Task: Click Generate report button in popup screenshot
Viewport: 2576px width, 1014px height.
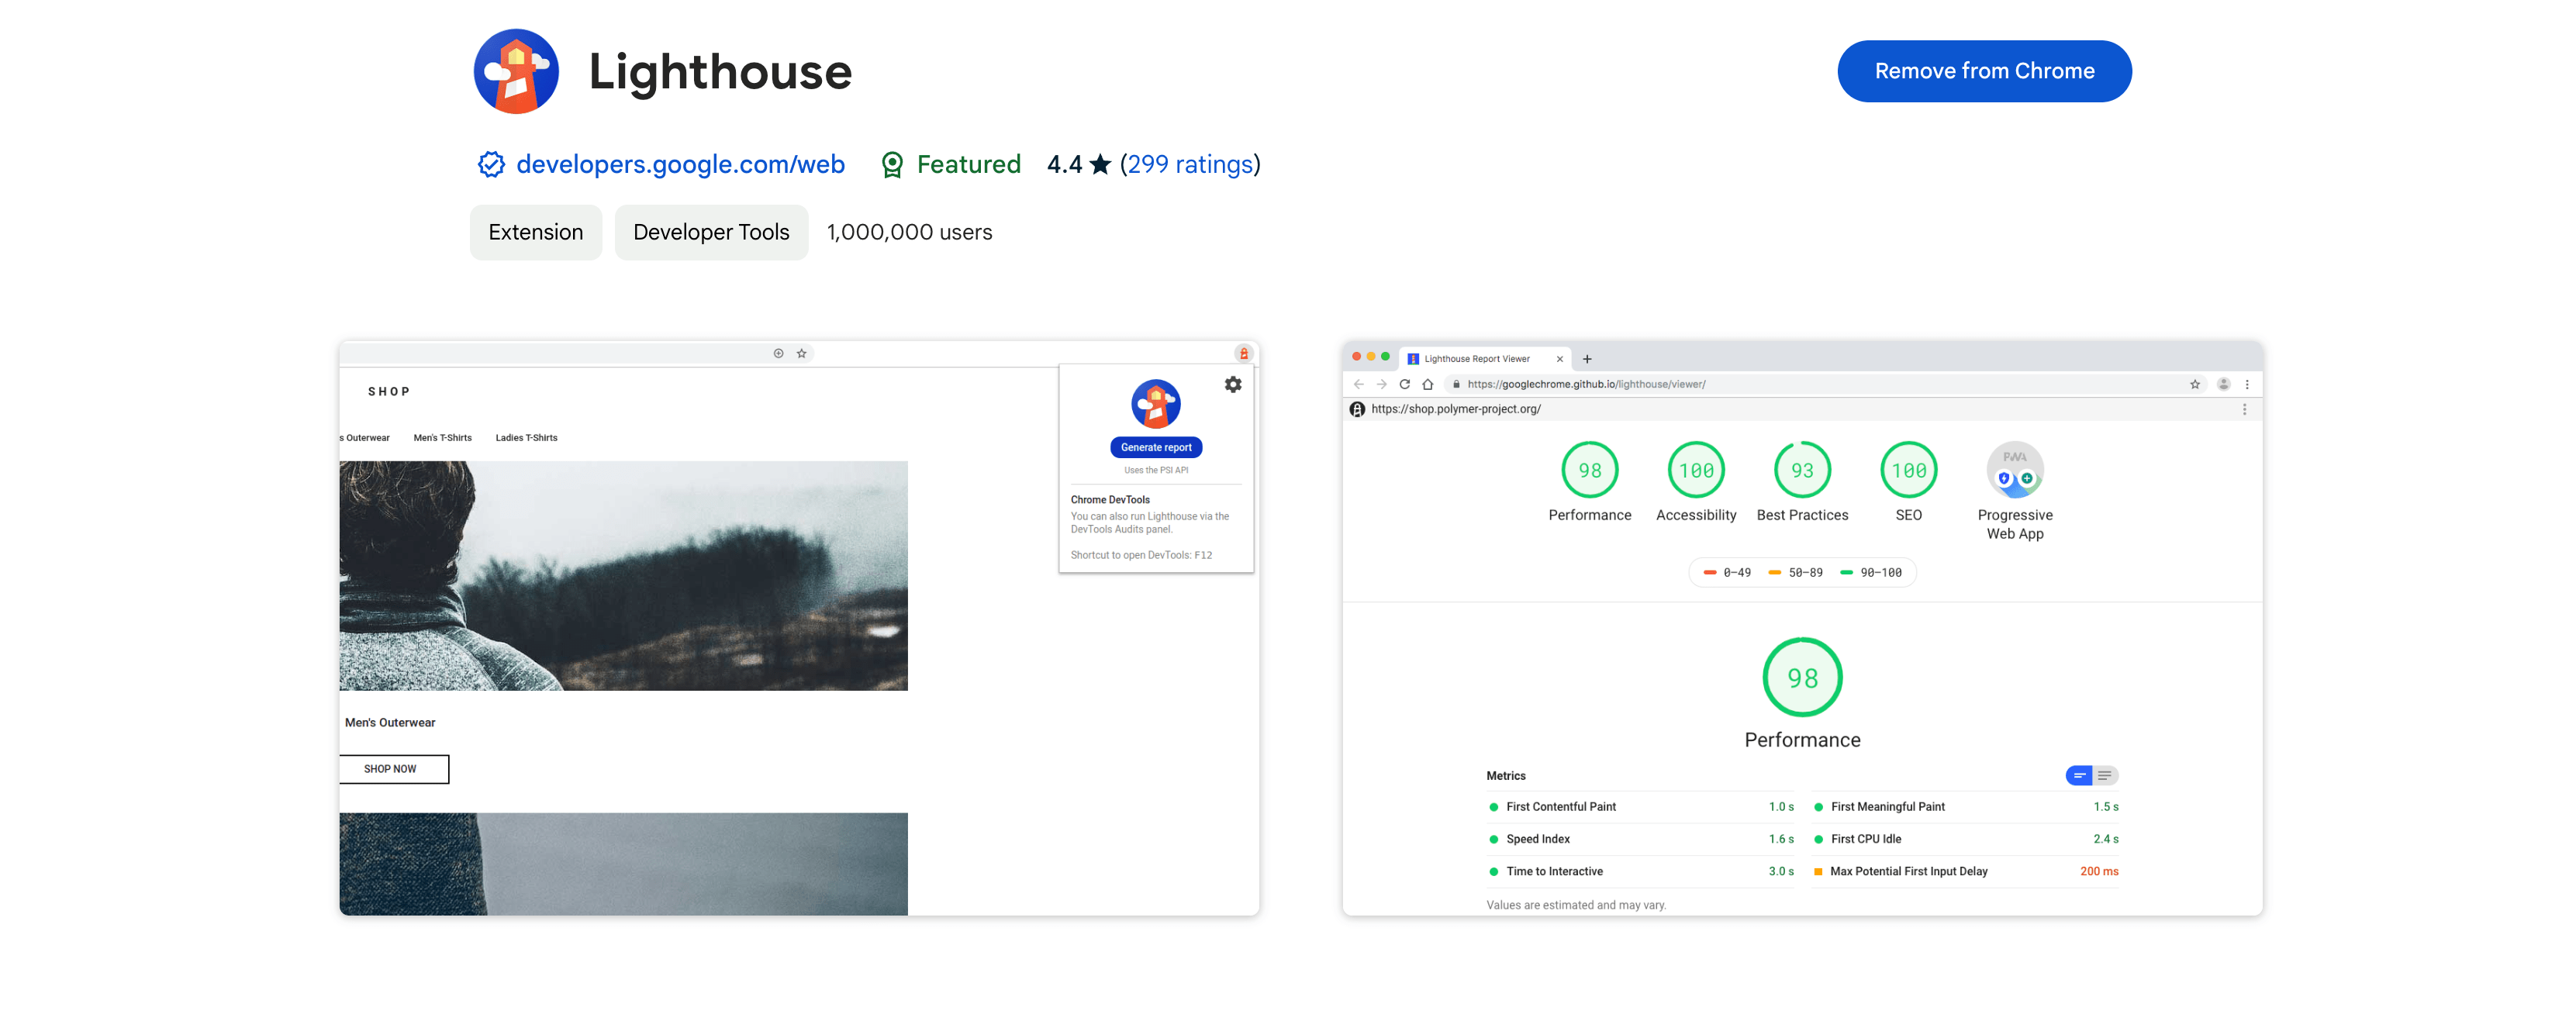Action: (x=1156, y=447)
